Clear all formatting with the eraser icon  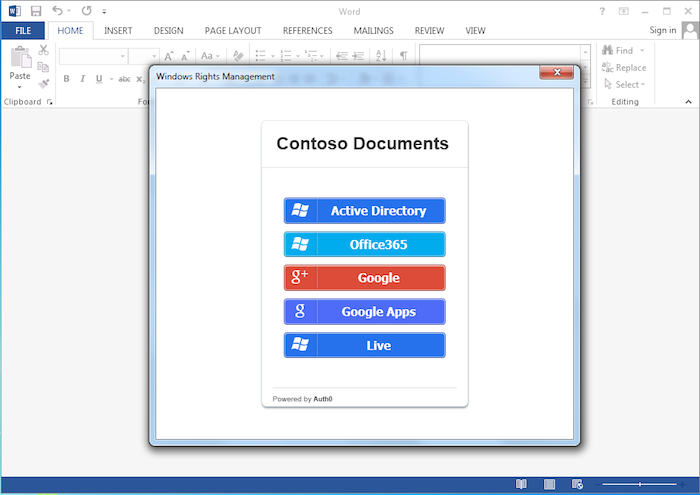point(238,56)
